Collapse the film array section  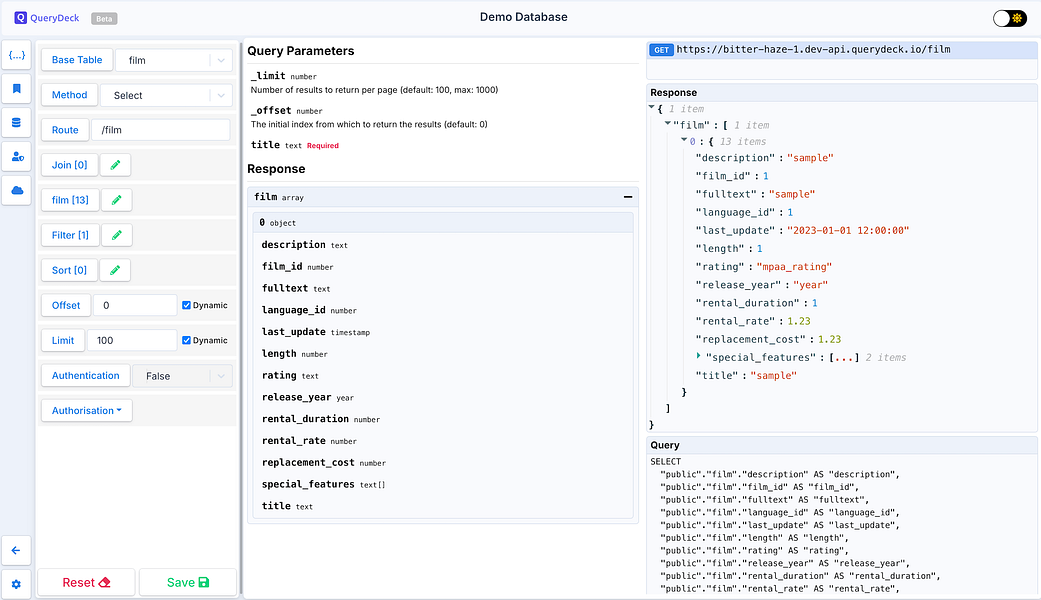point(627,198)
